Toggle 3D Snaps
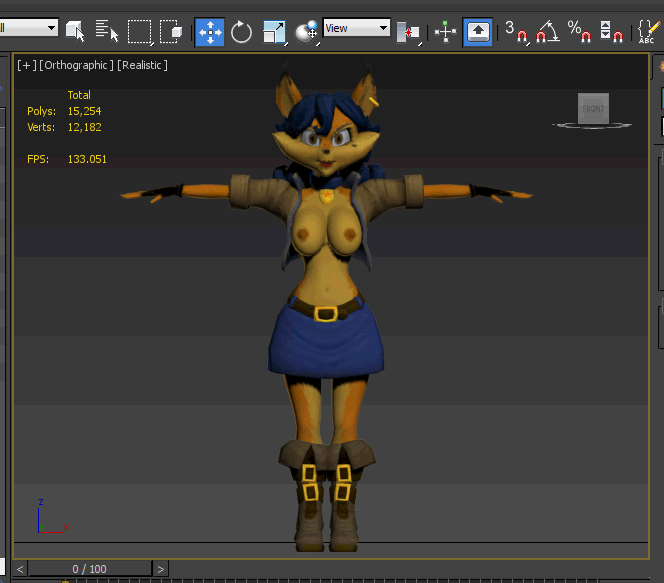664x583 pixels. click(517, 32)
